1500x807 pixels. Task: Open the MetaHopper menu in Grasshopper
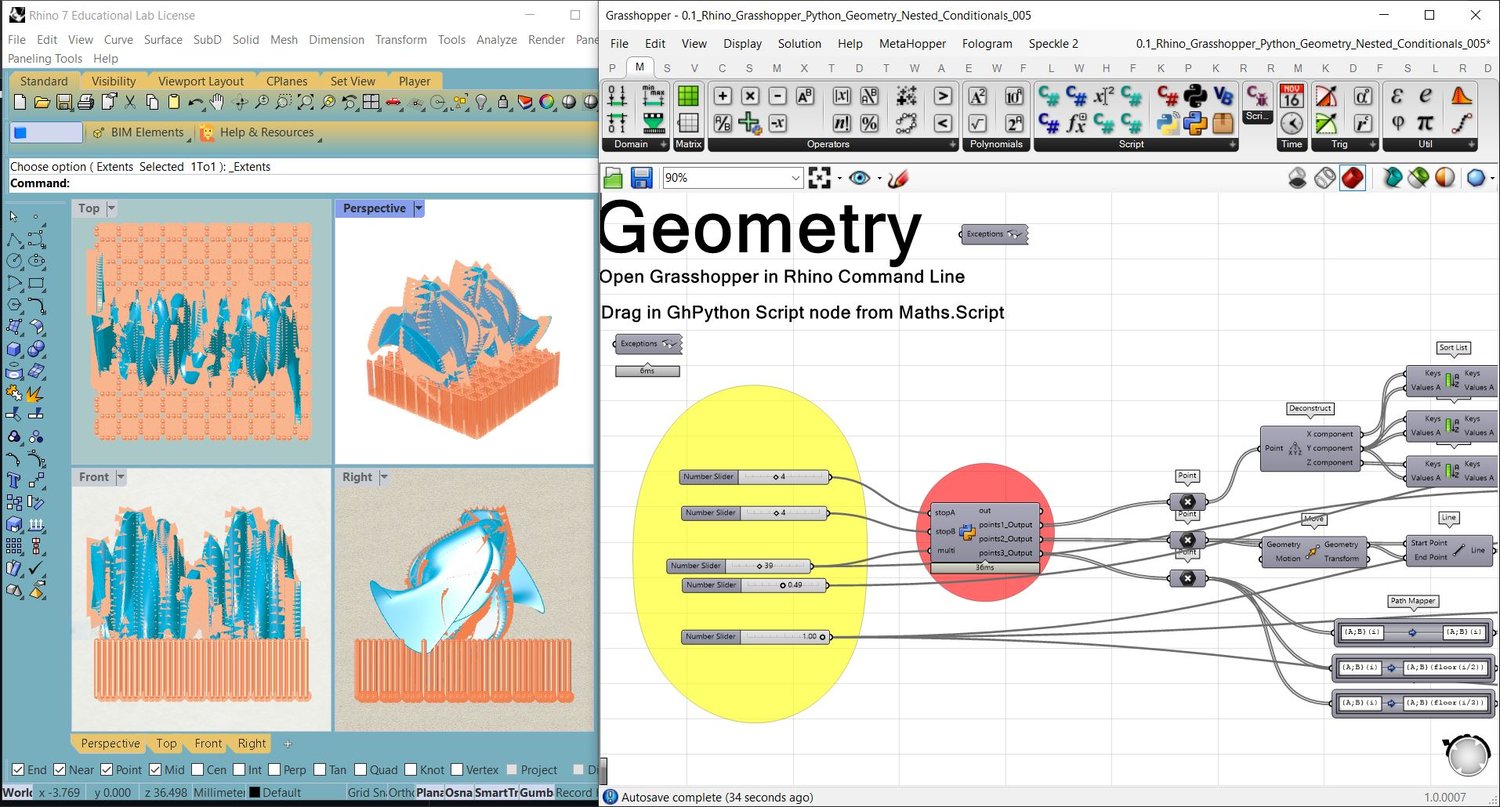pos(912,44)
